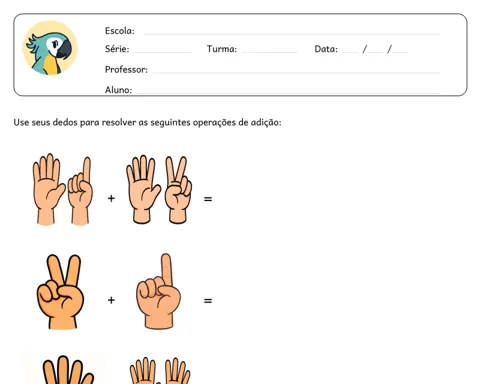Click the large orange hand at page bottom
This screenshot has width=480, height=384.
[68, 370]
